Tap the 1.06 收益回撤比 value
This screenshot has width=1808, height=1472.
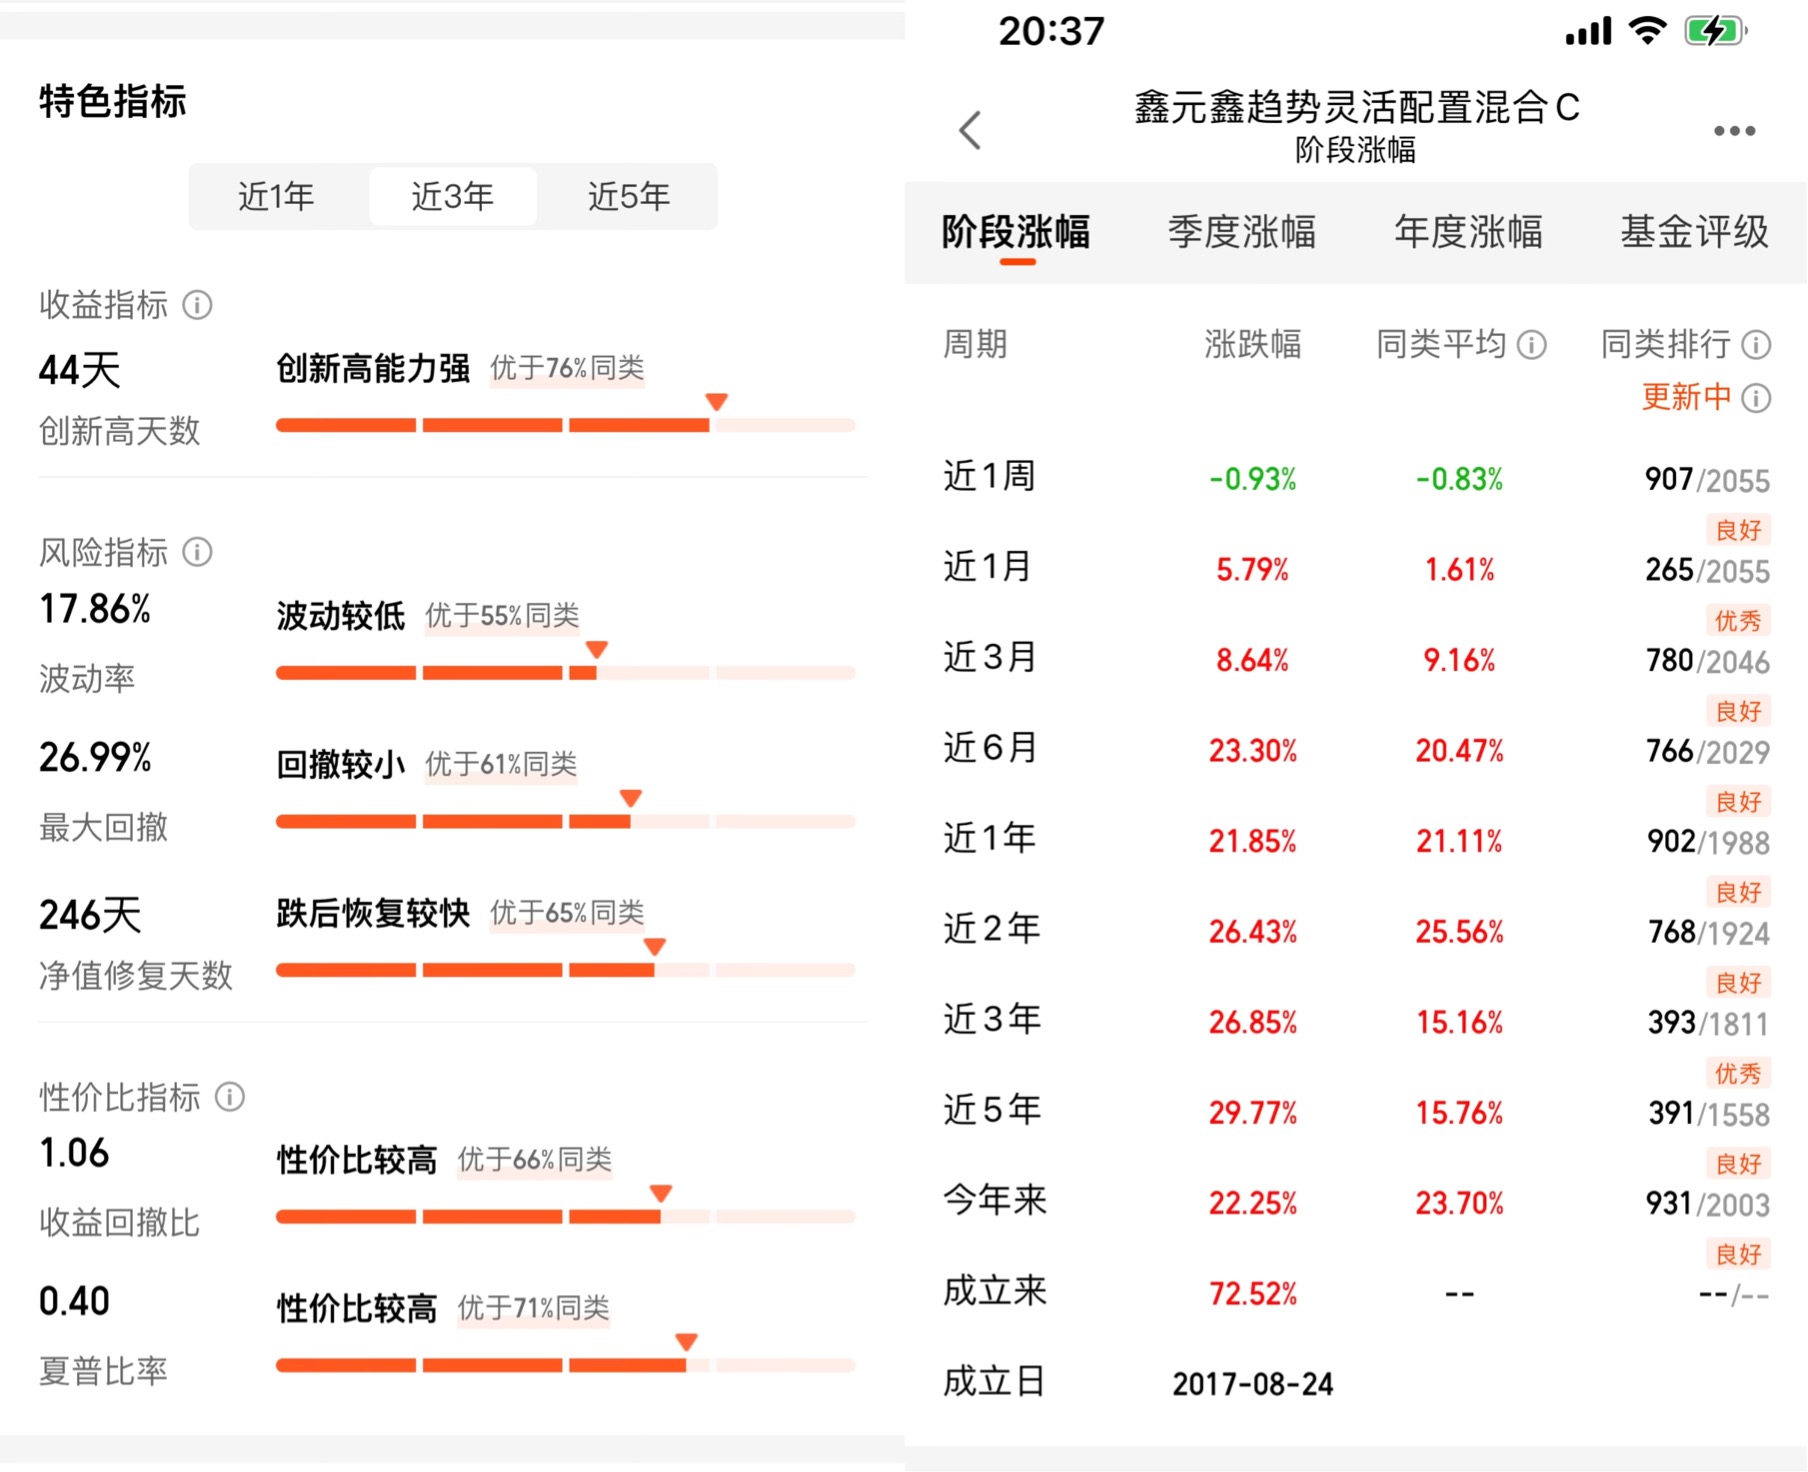74,1153
